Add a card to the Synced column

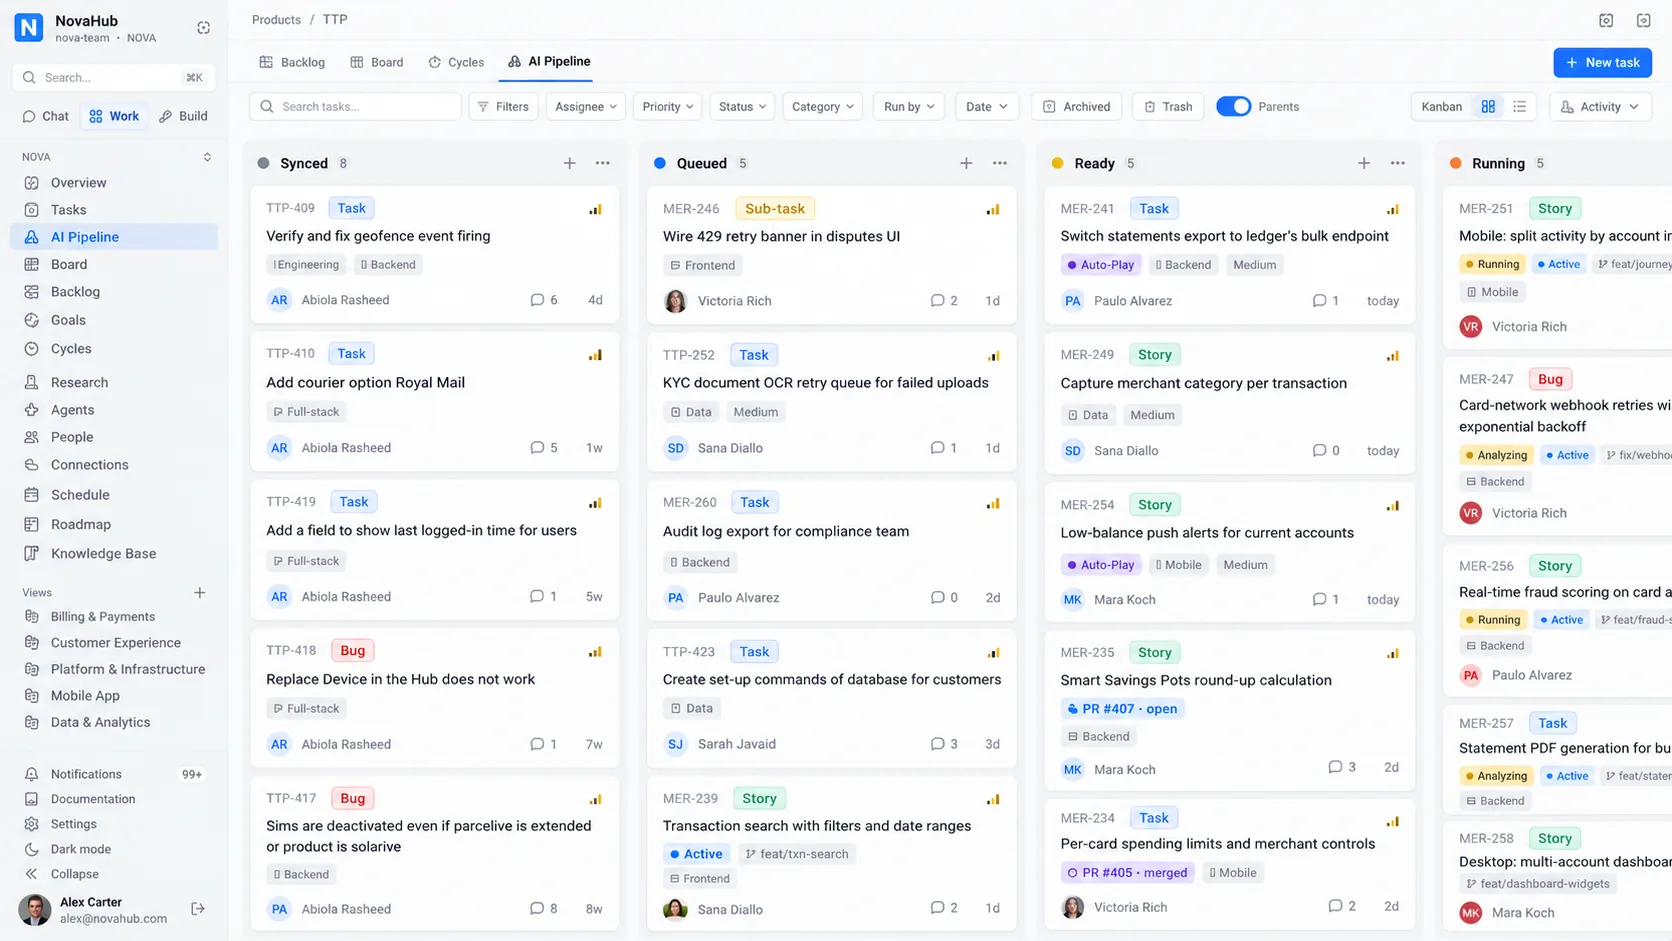pos(569,163)
